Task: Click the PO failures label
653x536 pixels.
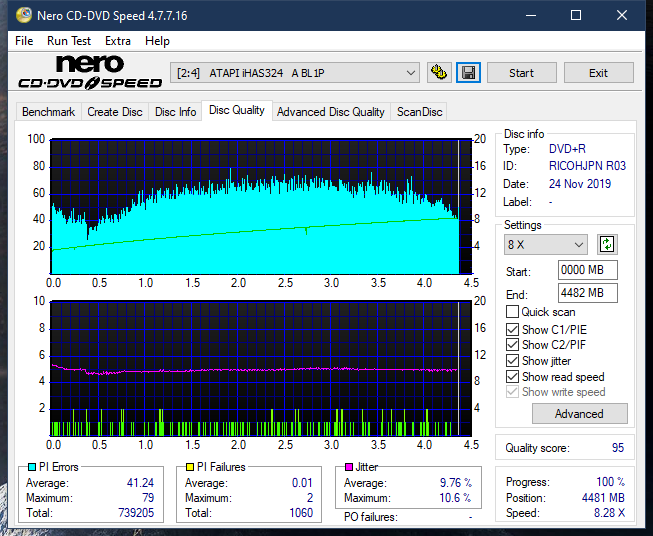Action: coord(371,517)
